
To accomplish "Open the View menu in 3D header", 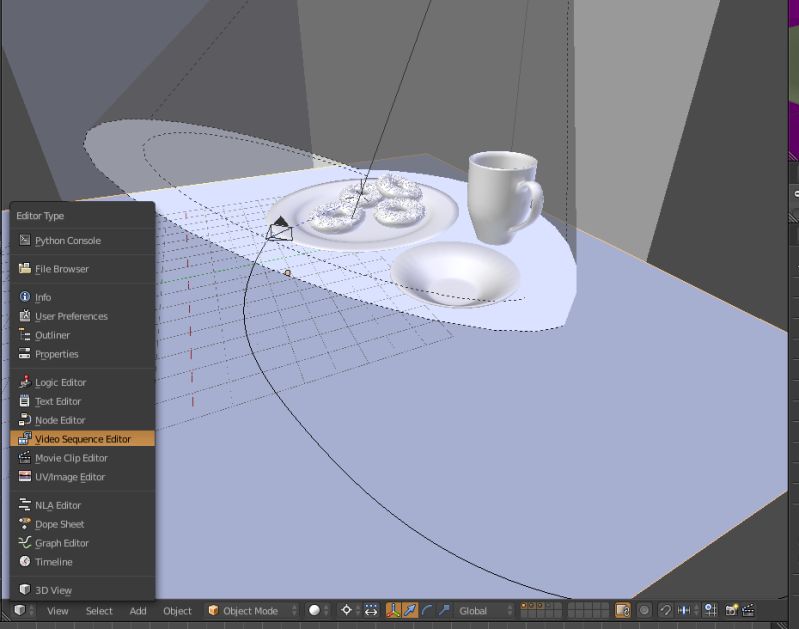I will [58, 611].
